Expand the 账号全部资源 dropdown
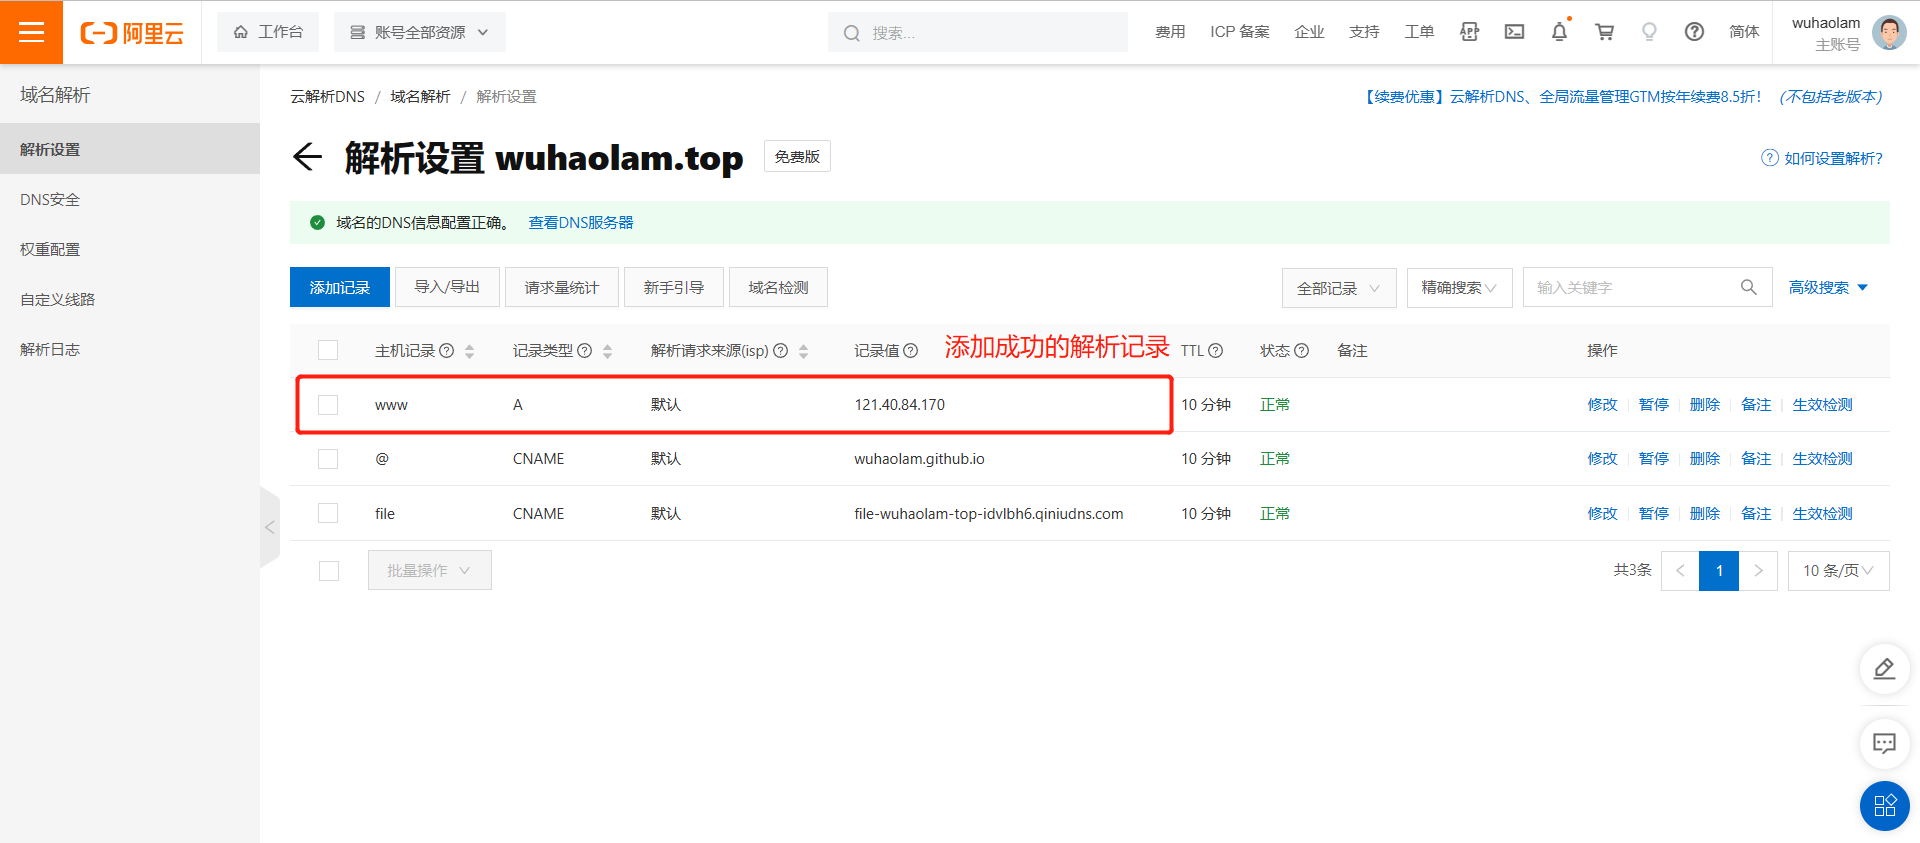This screenshot has height=843, width=1920. (420, 32)
